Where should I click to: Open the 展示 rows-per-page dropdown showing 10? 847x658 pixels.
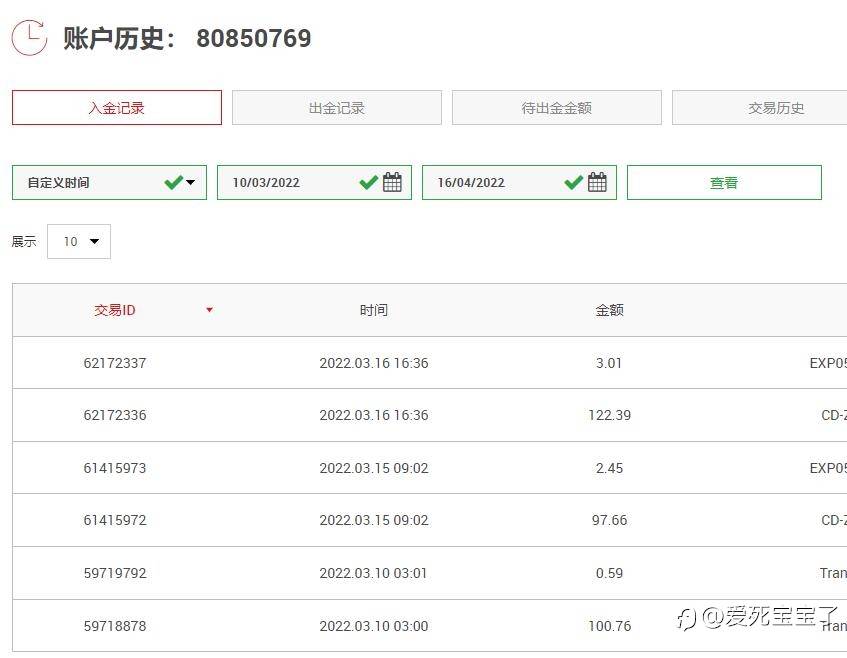79,241
